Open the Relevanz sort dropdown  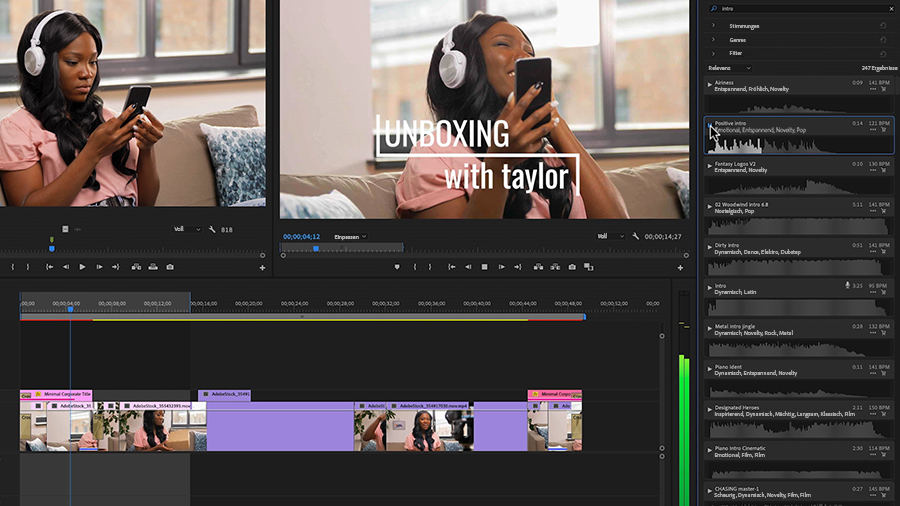click(x=729, y=68)
